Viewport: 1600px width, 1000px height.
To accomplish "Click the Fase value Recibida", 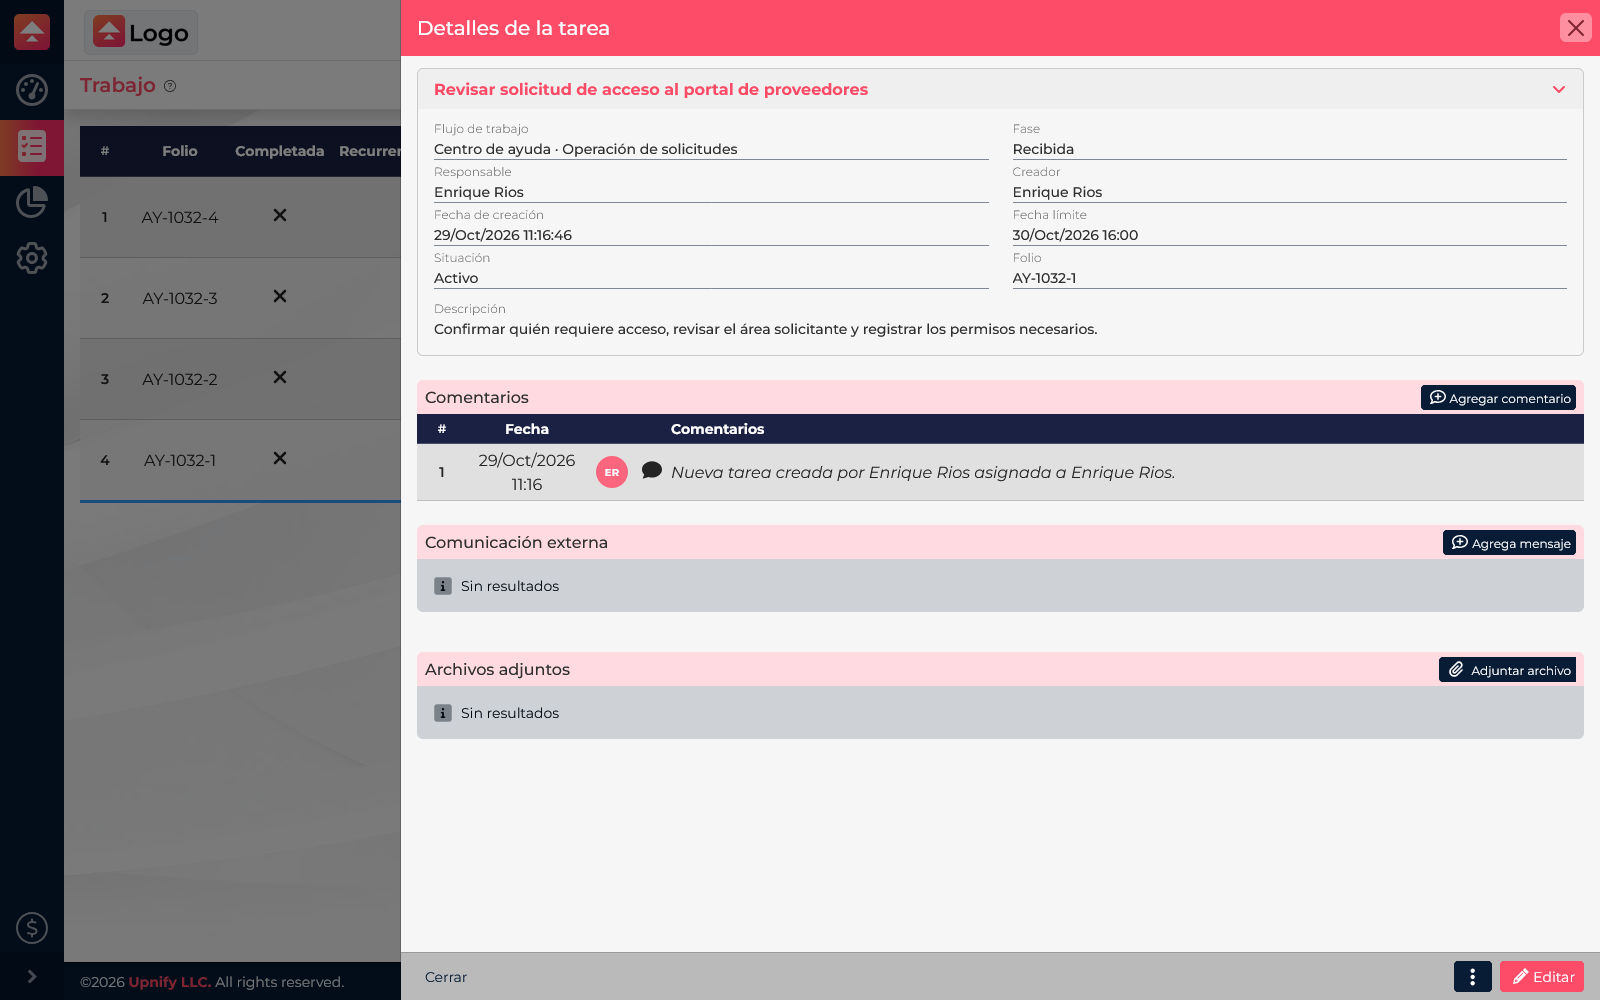I will (1043, 149).
